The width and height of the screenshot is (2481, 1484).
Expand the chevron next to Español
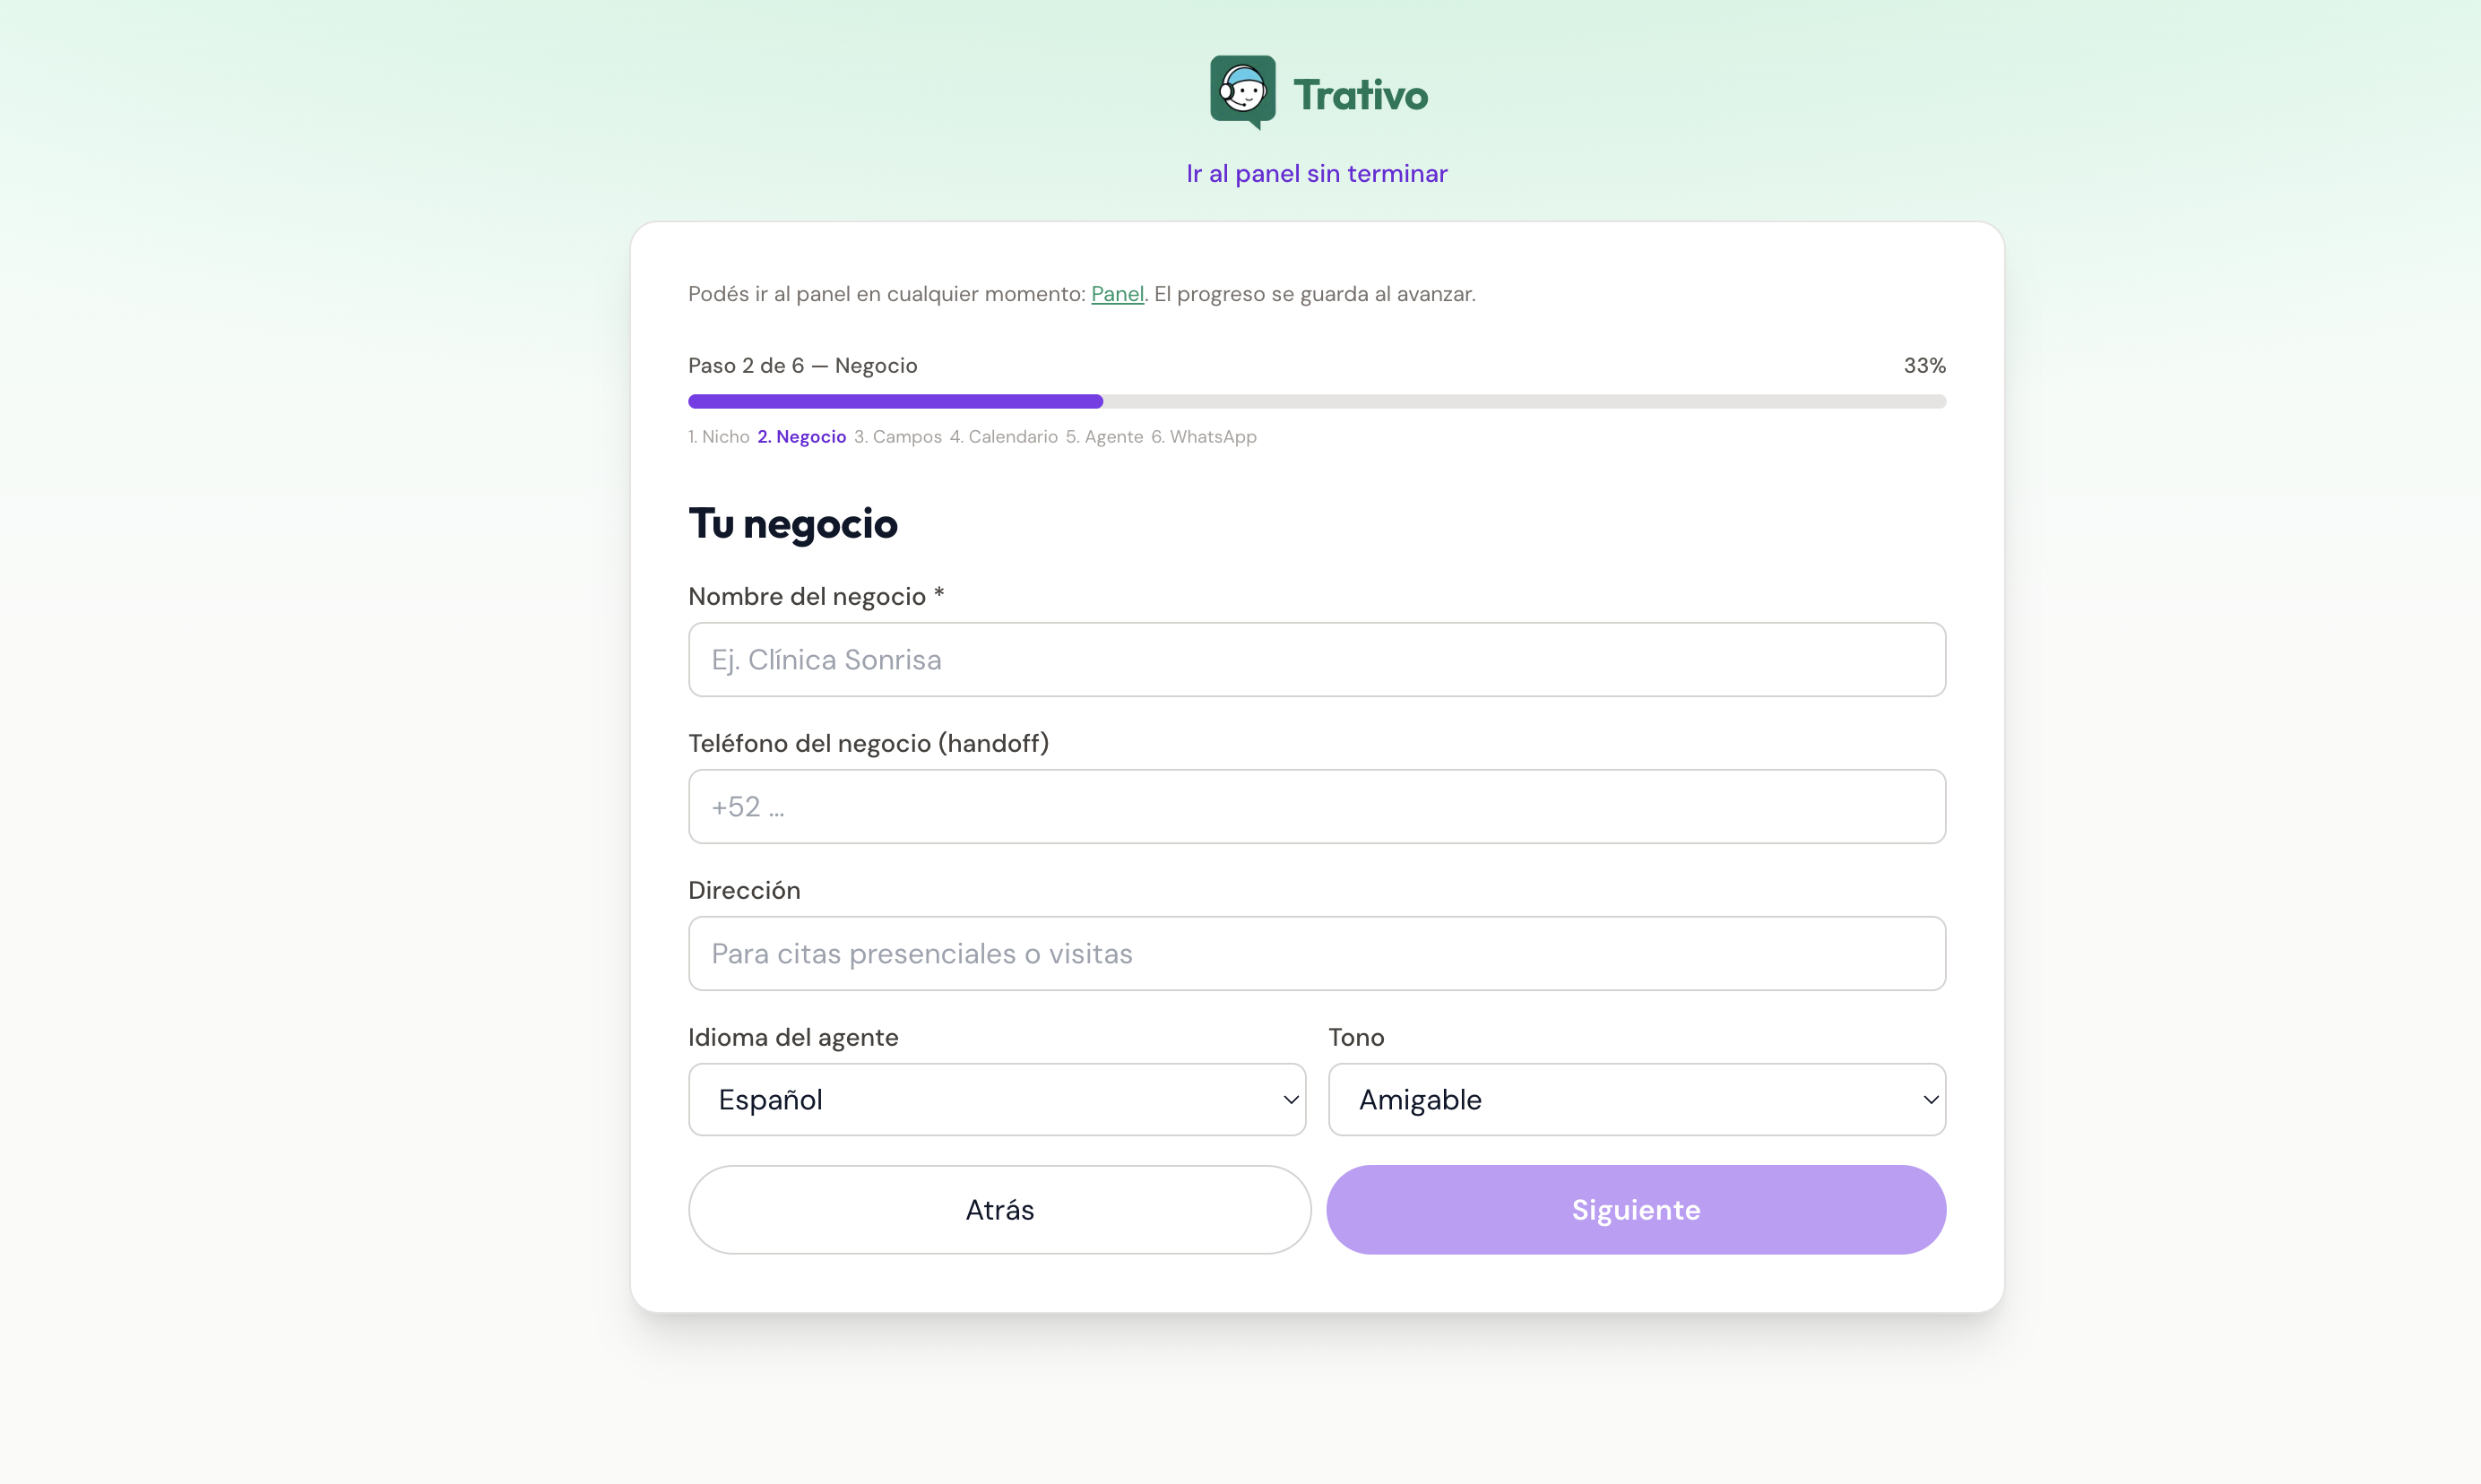(x=1289, y=1099)
